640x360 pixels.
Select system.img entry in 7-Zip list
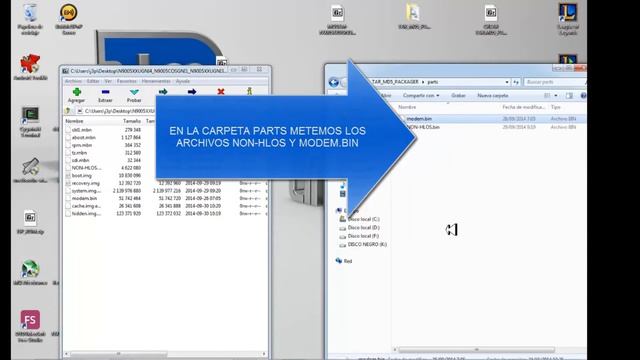(86, 191)
